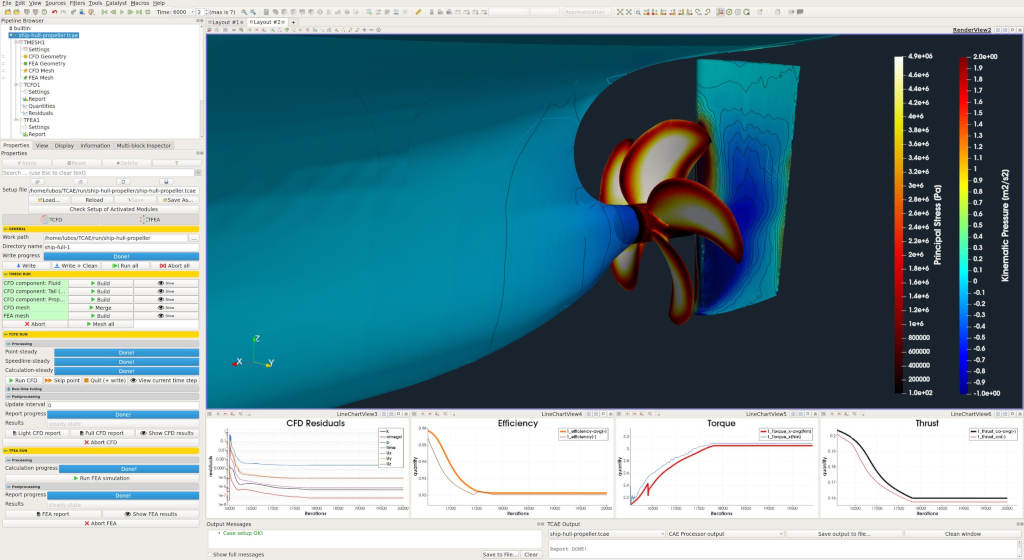
Task: Click Write + Clean button
Action: pyautogui.click(x=76, y=266)
